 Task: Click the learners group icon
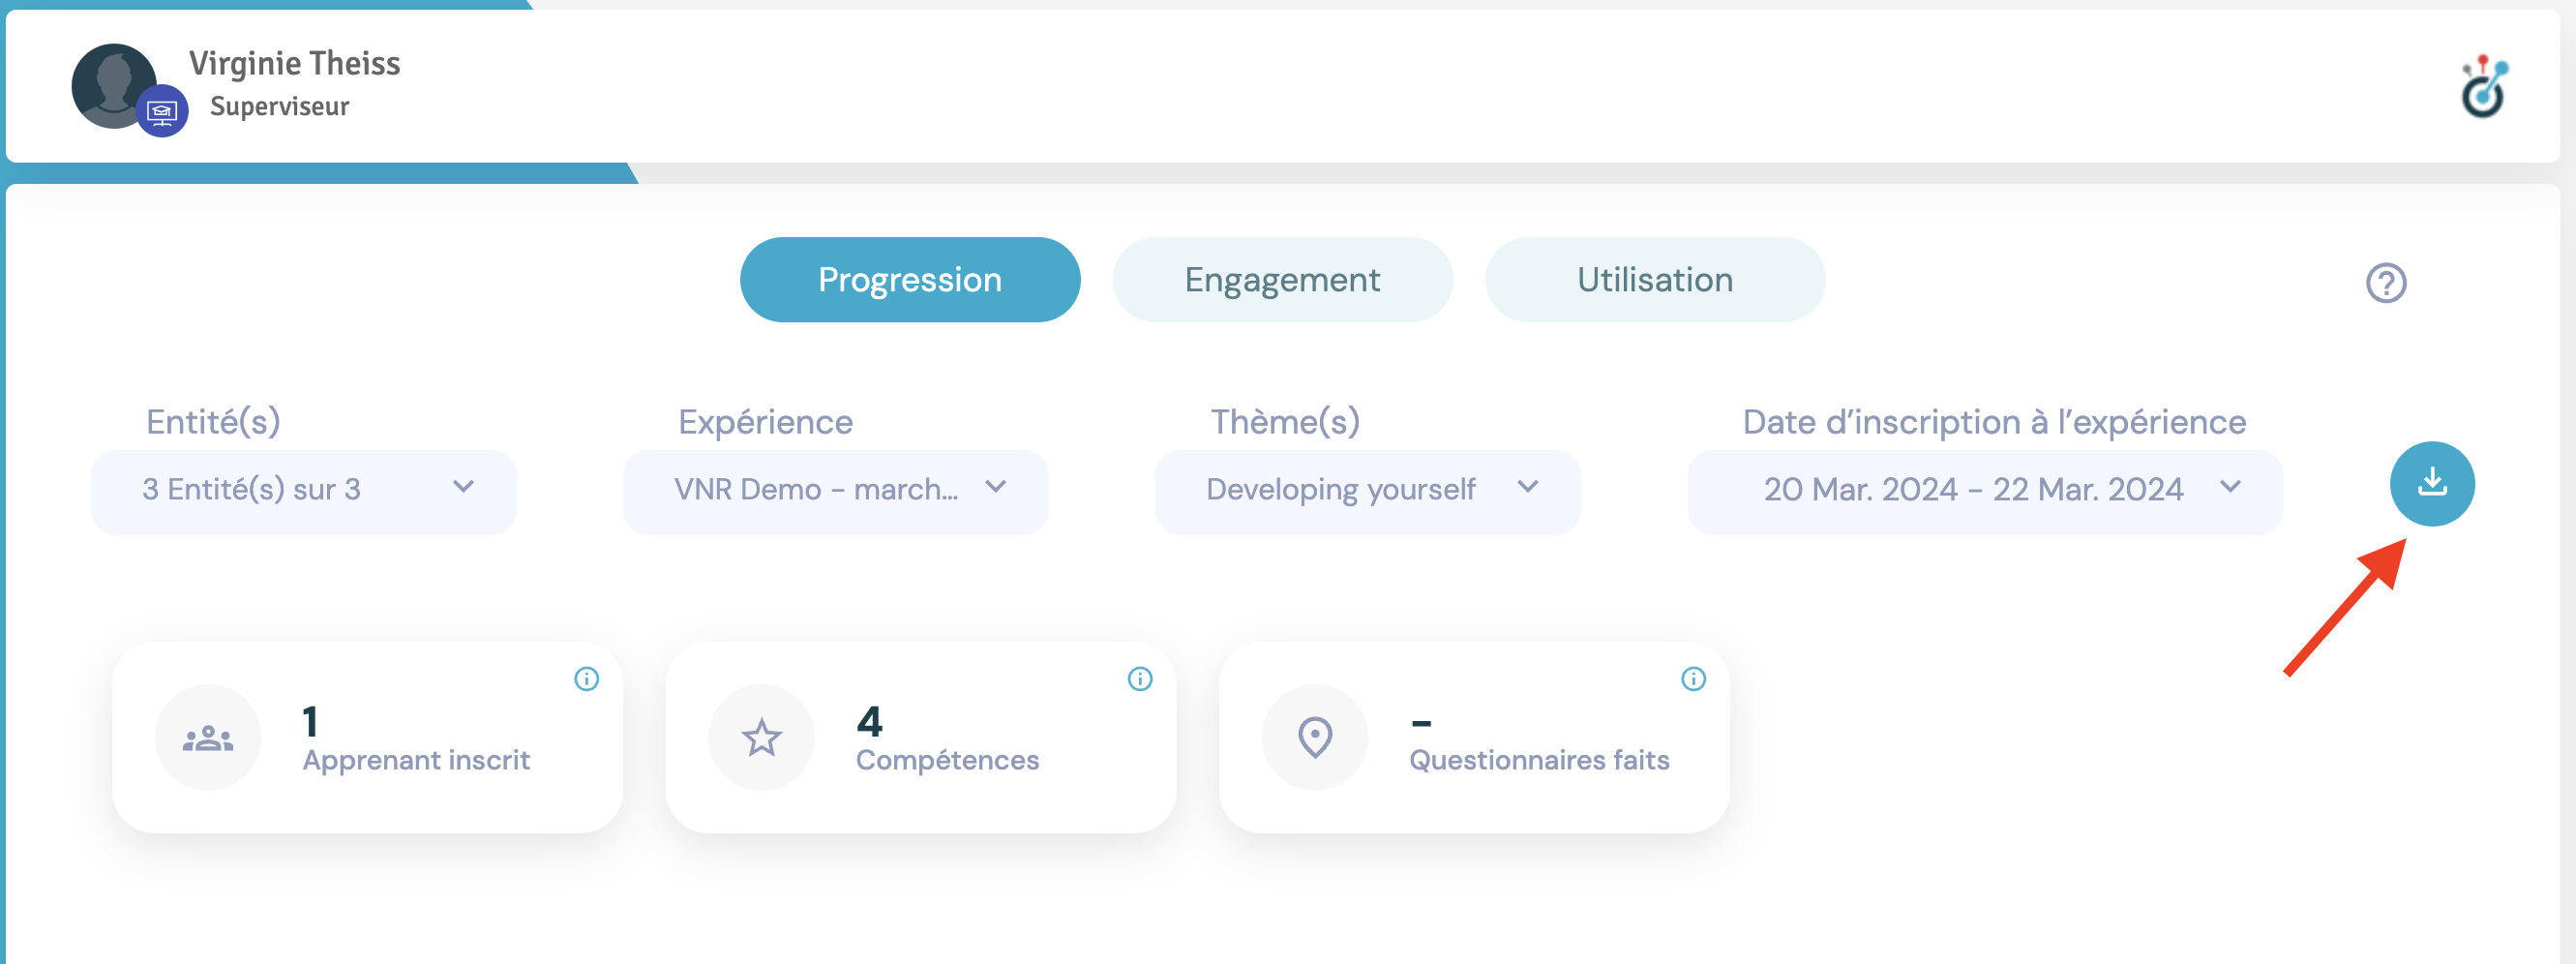tap(208, 738)
